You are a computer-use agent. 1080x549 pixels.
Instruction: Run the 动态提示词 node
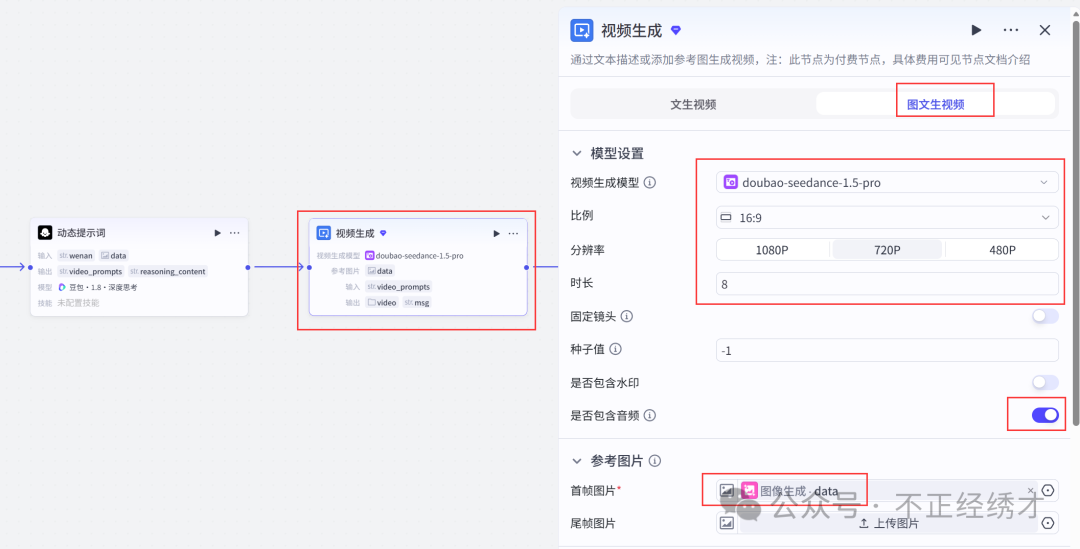(x=218, y=233)
